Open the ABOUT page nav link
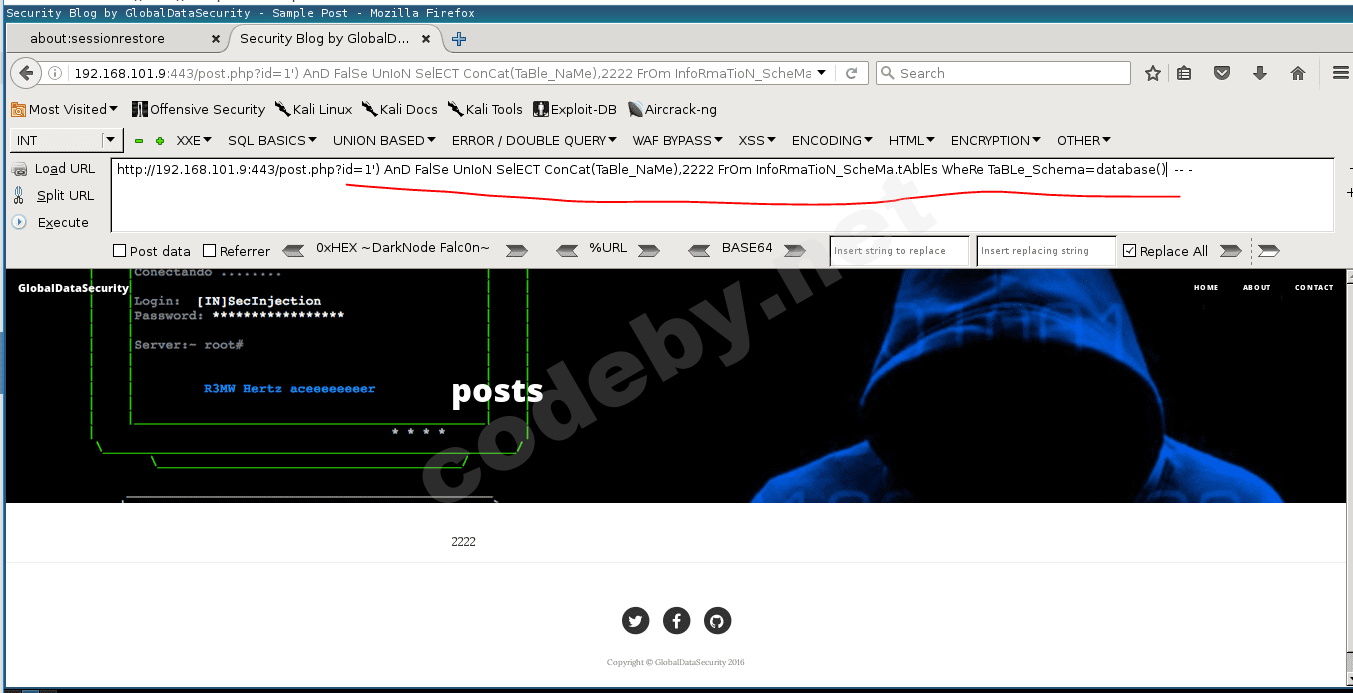Screen dimensions: 1353x693 (1257, 287)
